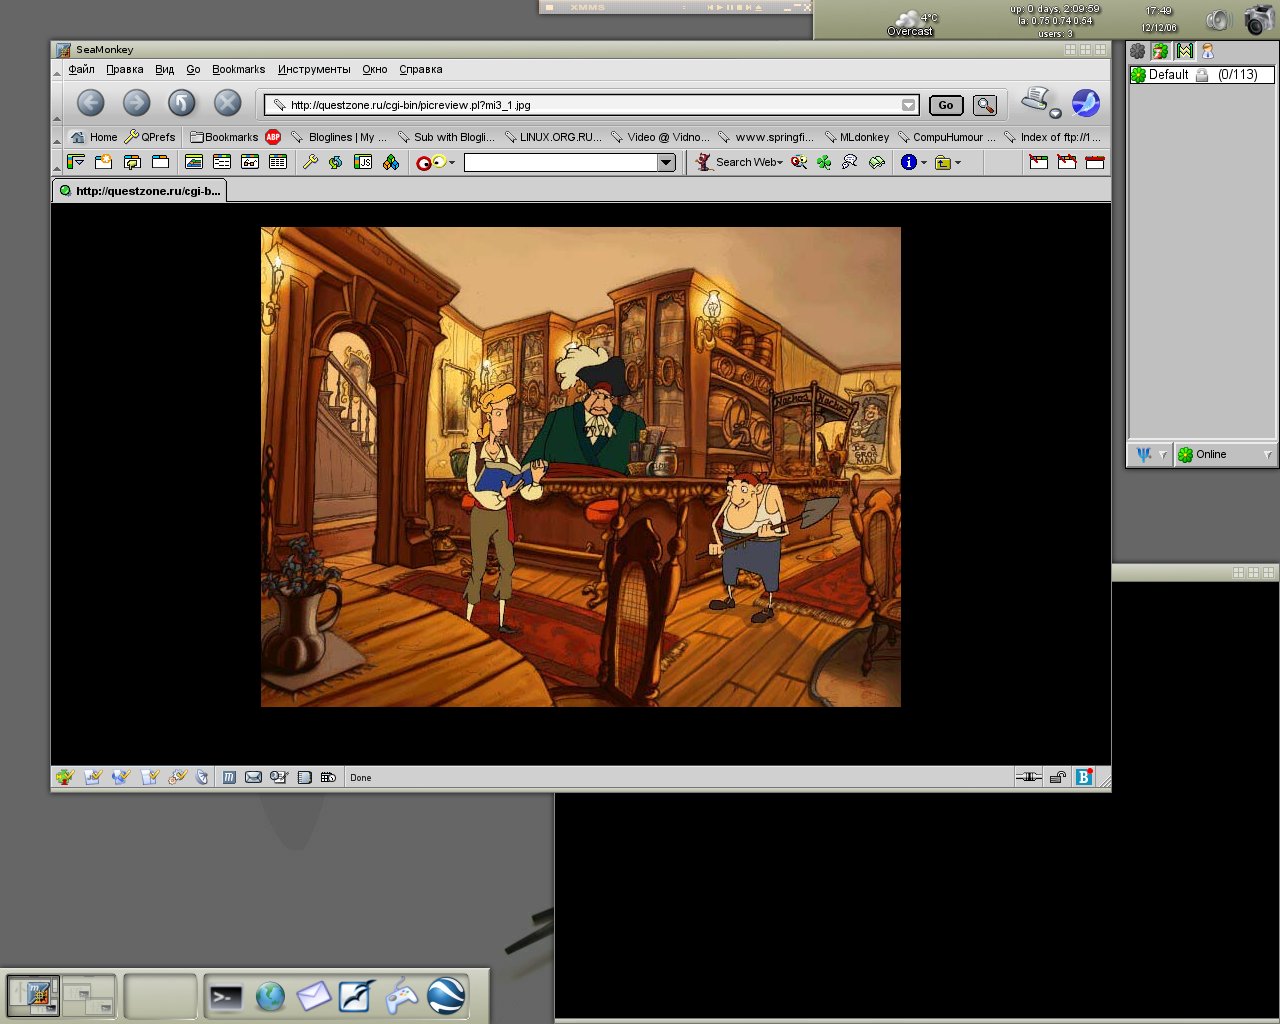This screenshot has height=1024, width=1280.
Task: Click the camera screenshot icon in top panel
Action: click(1259, 19)
